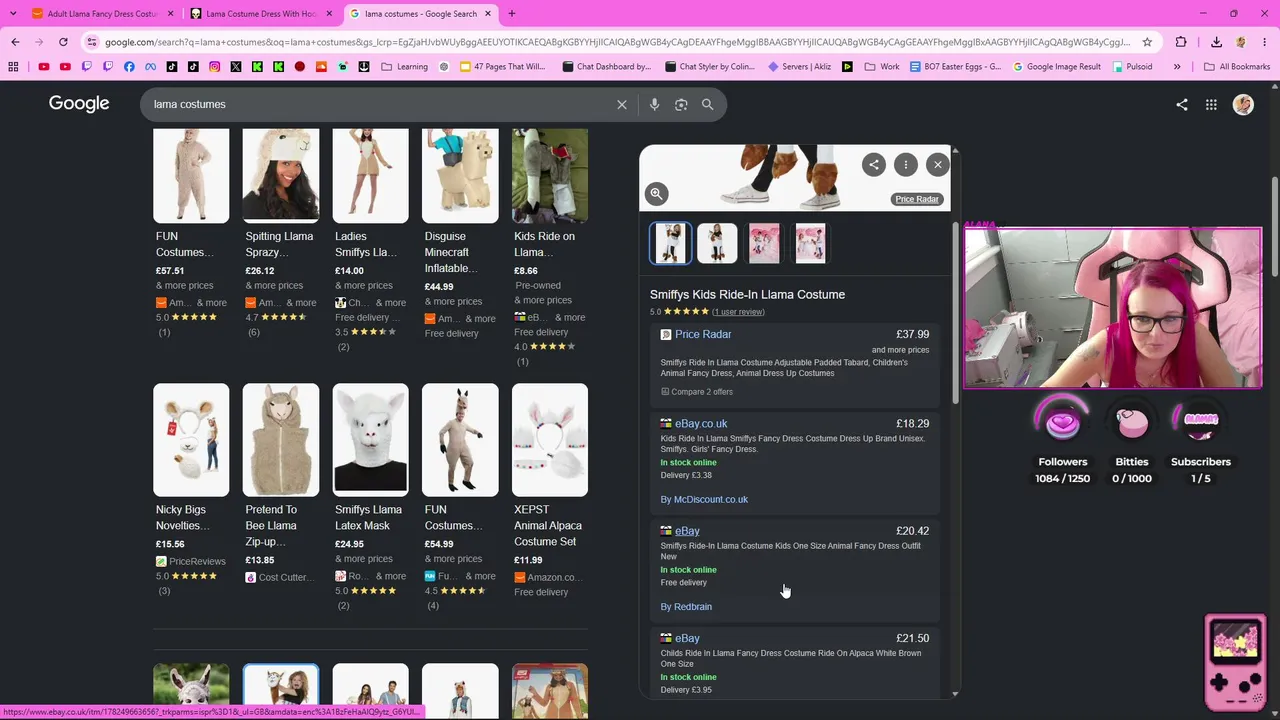Open a new browser tab
1280x720 pixels.
point(512,14)
